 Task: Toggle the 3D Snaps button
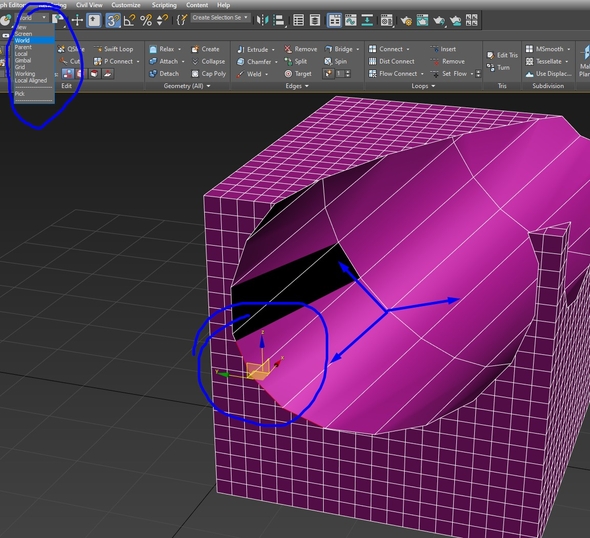point(112,20)
